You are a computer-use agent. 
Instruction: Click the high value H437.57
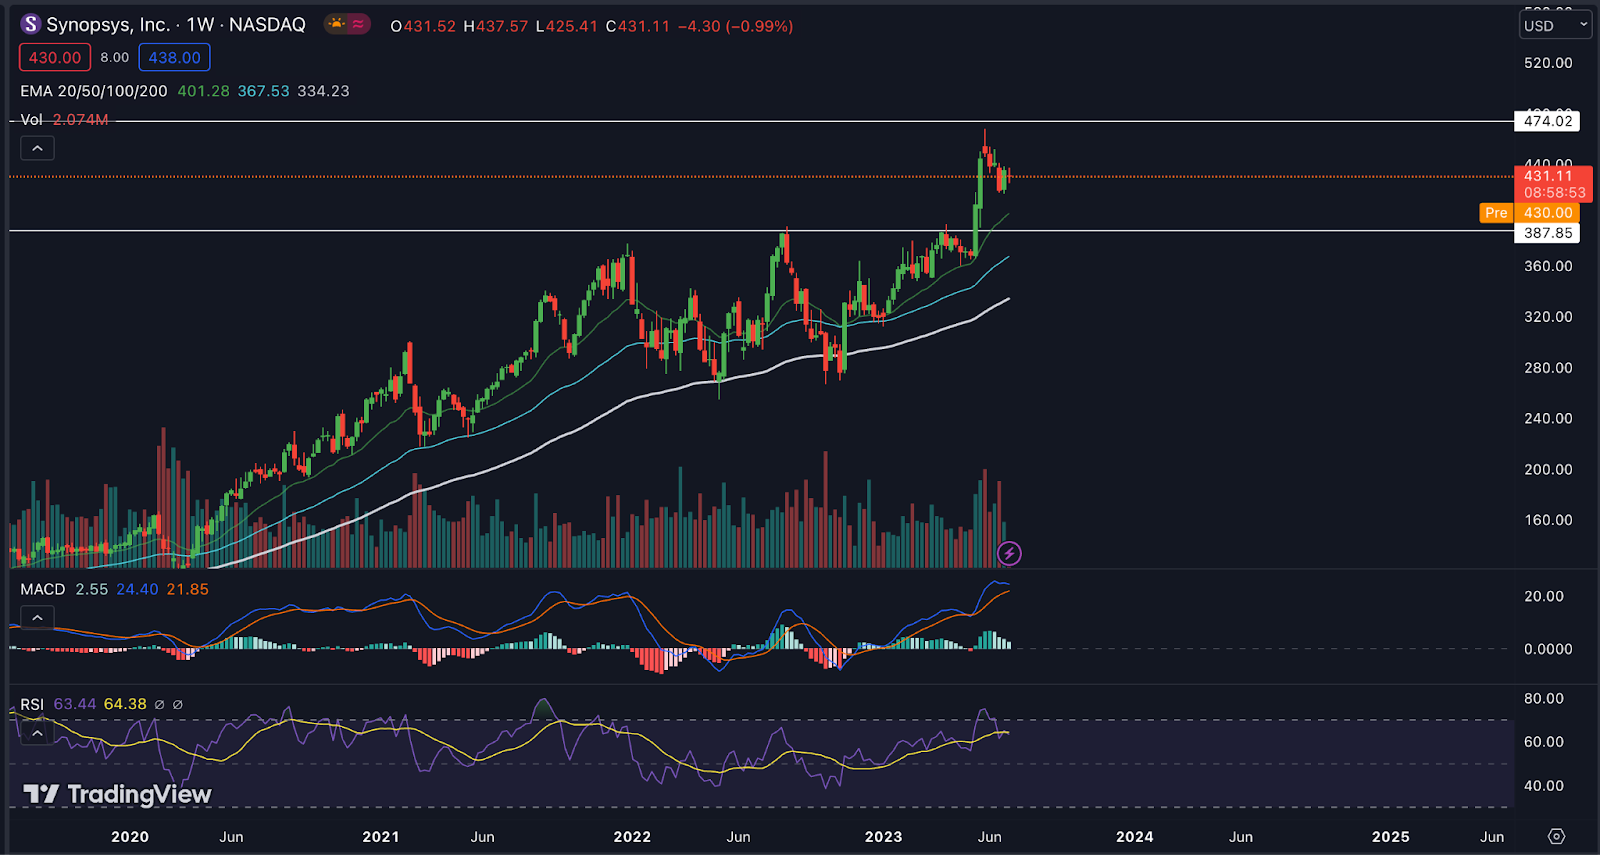[x=495, y=26]
